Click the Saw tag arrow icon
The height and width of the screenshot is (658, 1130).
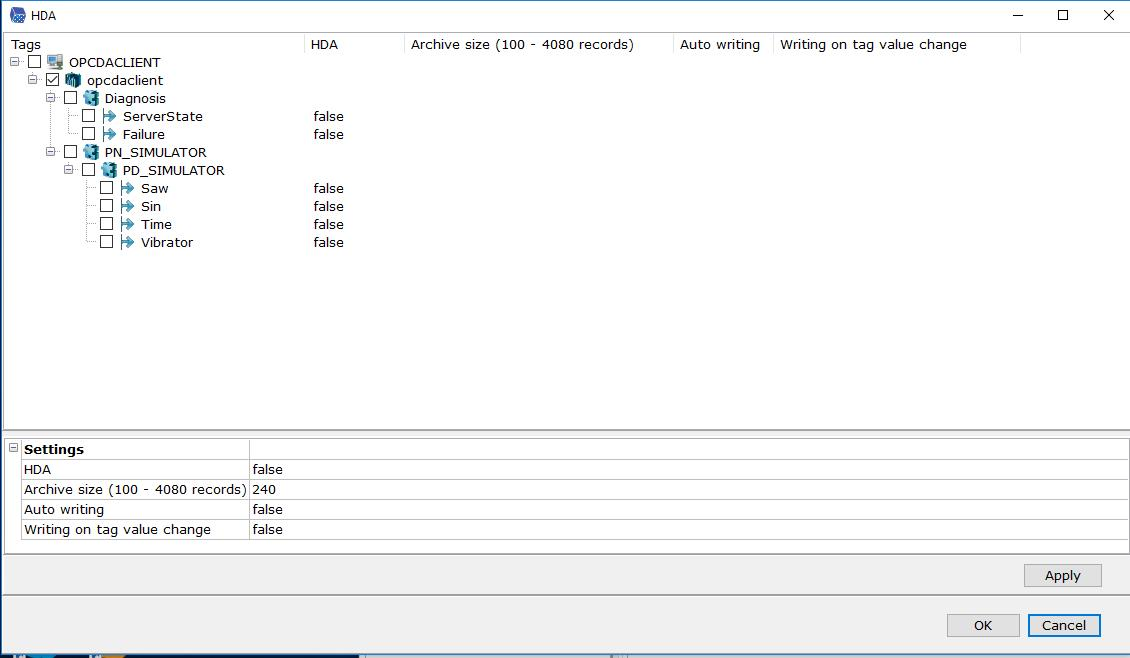click(127, 188)
